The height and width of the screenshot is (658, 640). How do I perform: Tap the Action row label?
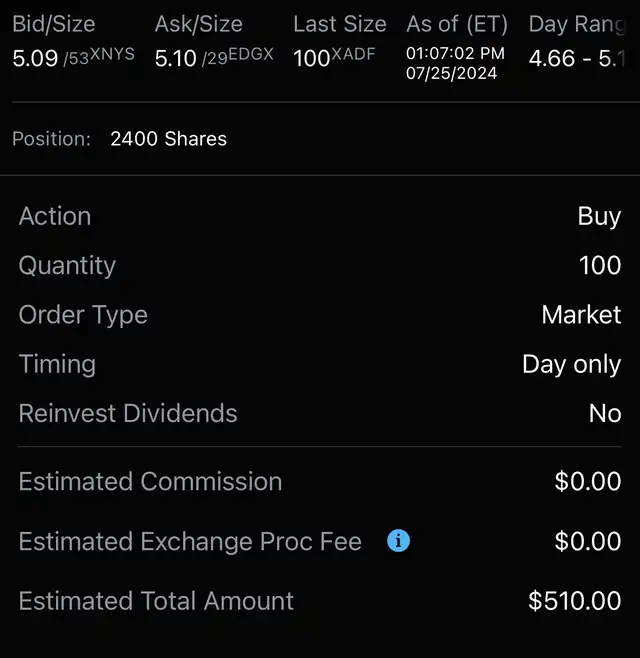(55, 216)
